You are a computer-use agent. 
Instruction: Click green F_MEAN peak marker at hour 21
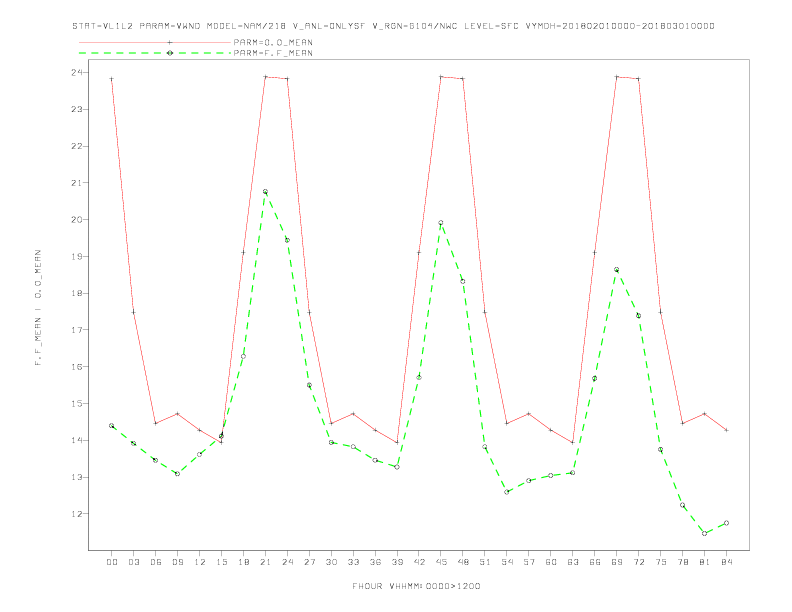point(265,192)
